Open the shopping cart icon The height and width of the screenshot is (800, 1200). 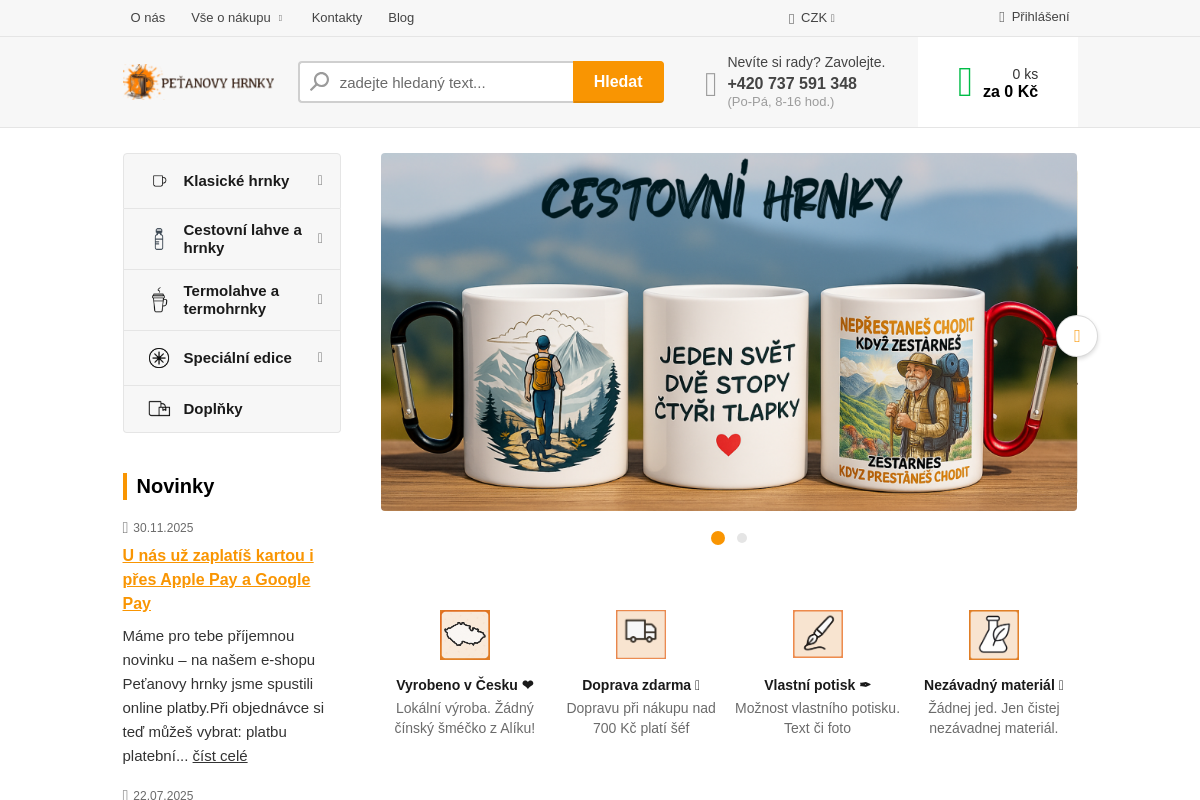click(x=965, y=82)
